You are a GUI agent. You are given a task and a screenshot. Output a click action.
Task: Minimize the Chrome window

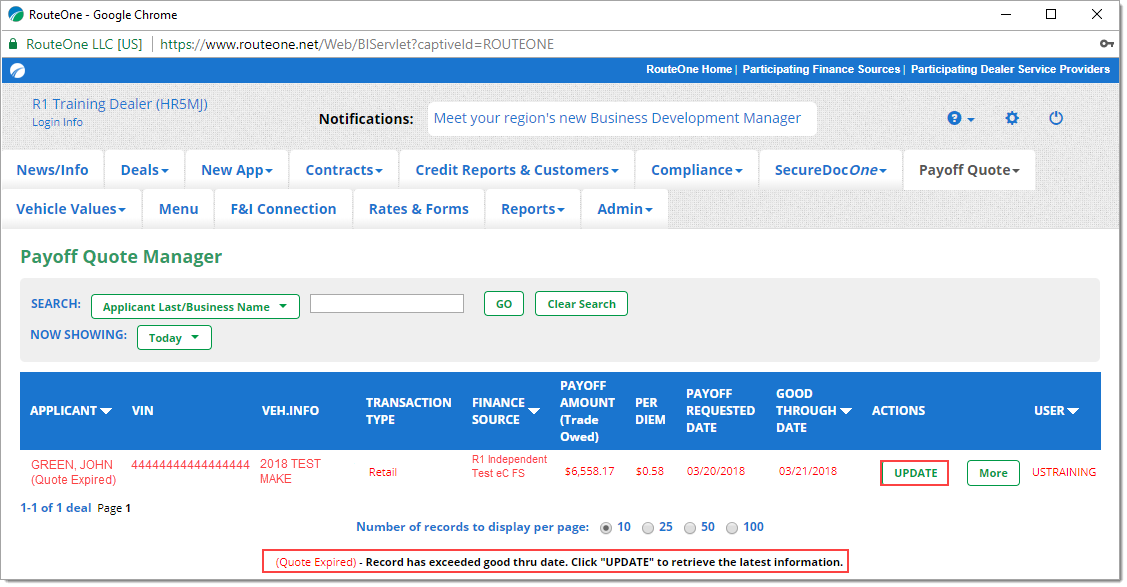pos(1006,14)
